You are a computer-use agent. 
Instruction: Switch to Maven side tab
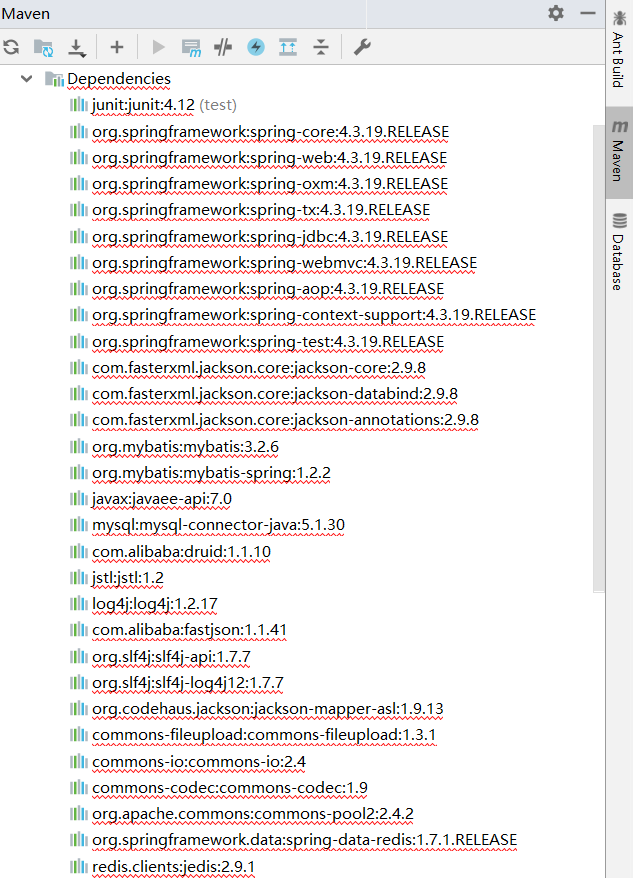point(619,151)
